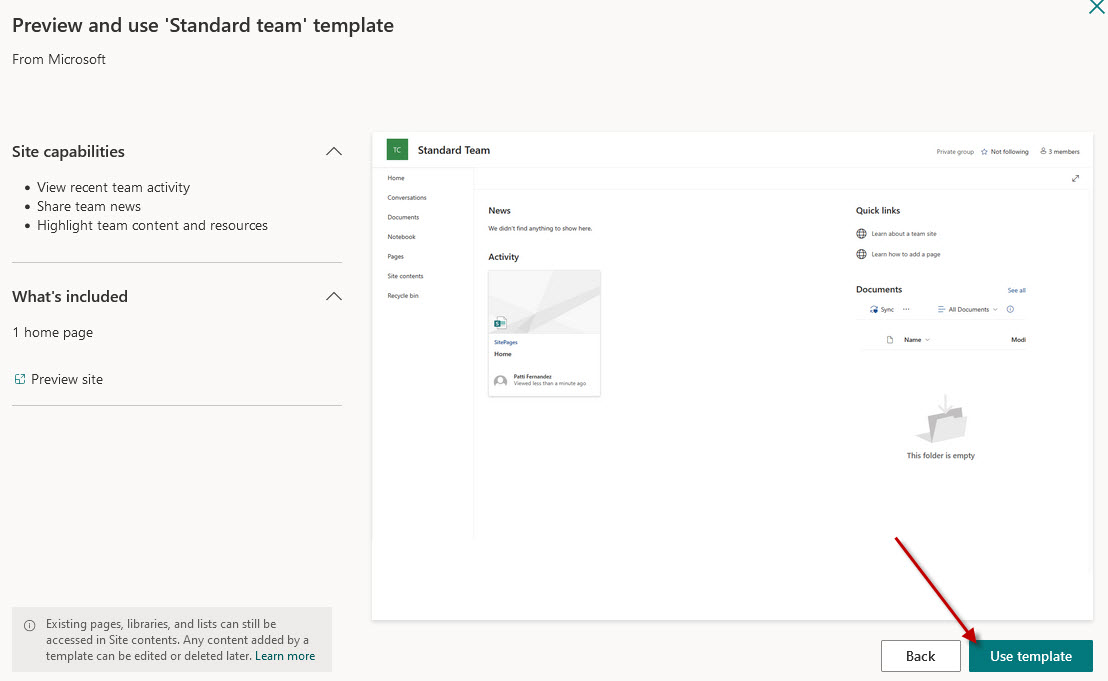Click See all in the Documents section
The width and height of the screenshot is (1108, 681).
1016,290
